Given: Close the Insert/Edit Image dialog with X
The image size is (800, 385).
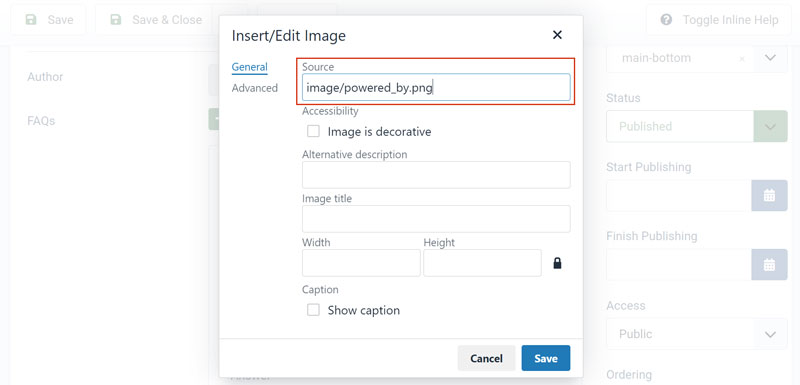Looking at the screenshot, I should pos(557,35).
